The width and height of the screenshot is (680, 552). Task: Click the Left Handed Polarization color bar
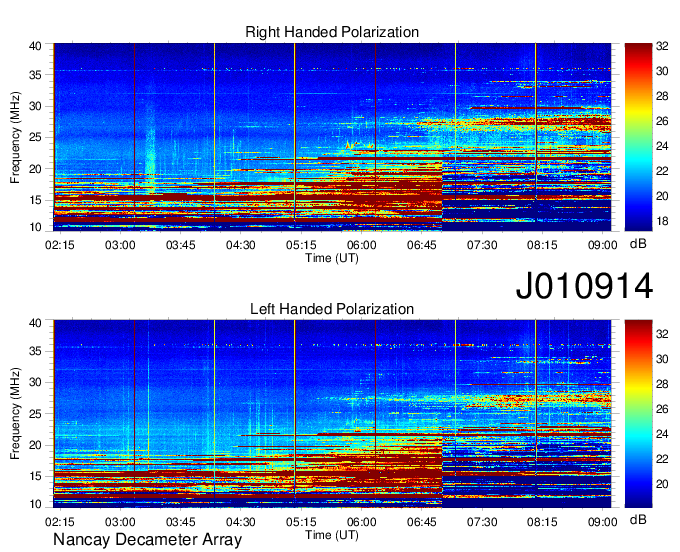(x=638, y=414)
